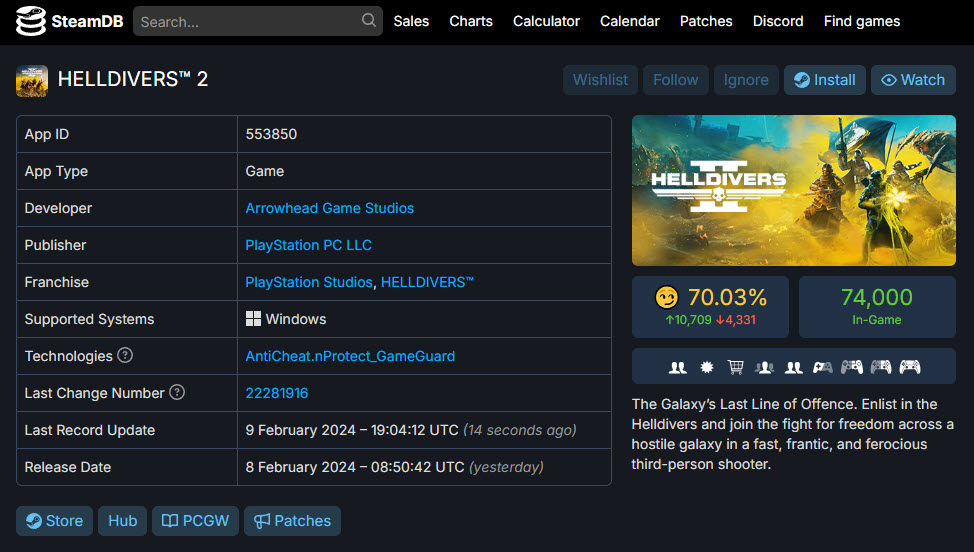
Task: Click the help icon next to Last Change Number
Action: (x=177, y=392)
